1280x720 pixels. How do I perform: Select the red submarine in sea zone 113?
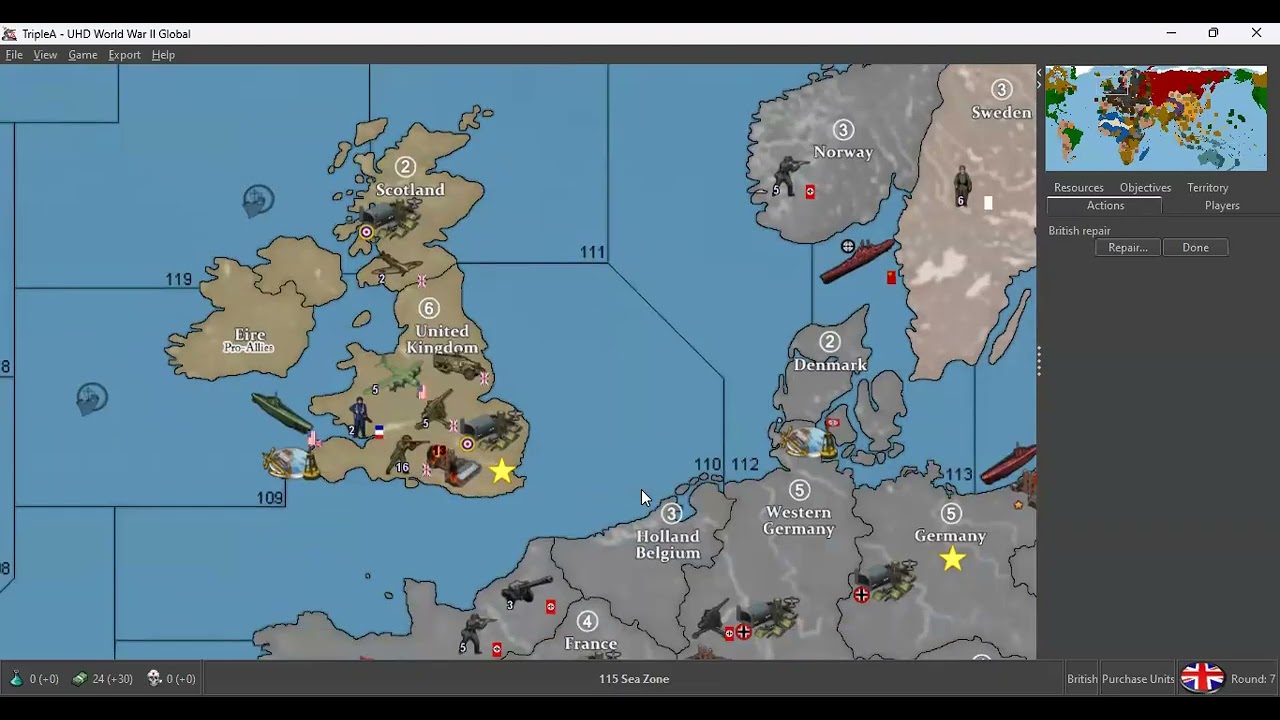point(1008,464)
